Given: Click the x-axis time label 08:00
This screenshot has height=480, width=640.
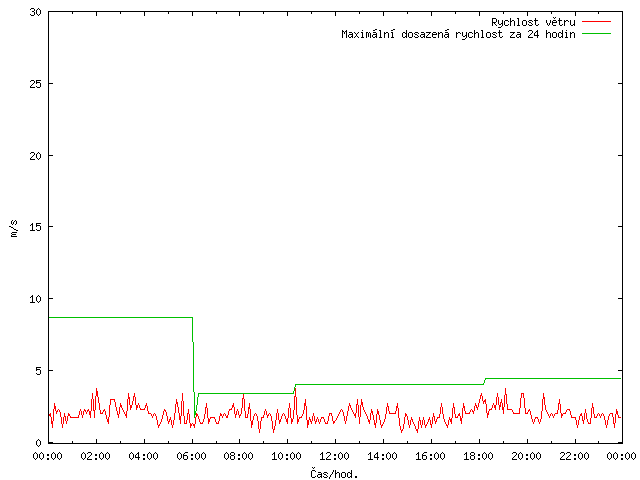Looking at the screenshot, I should [239, 456].
